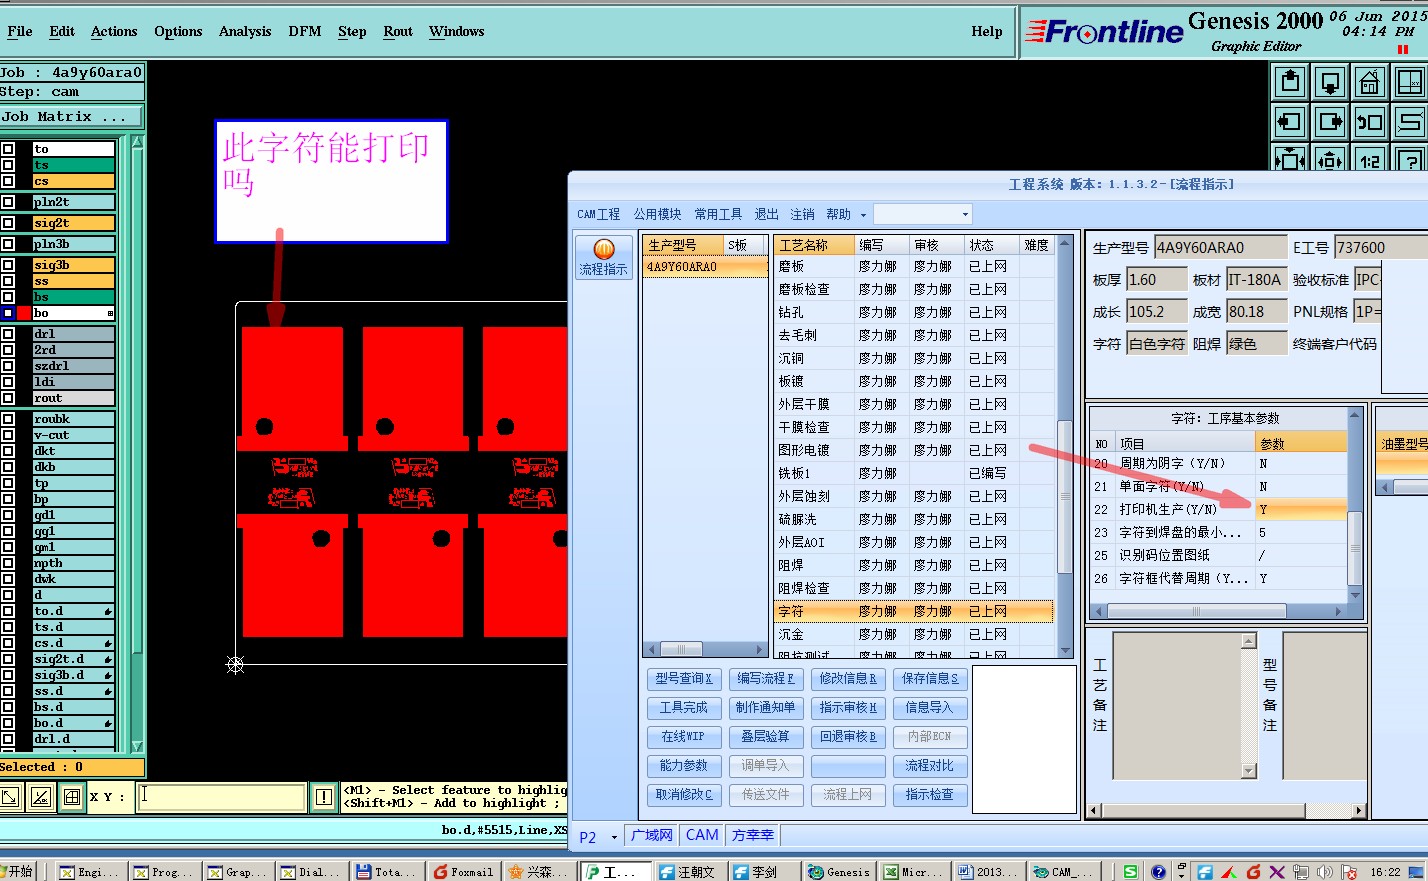This screenshot has width=1428, height=881.
Task: Open the 帮助 menu dropdown arrow
Action: (864, 215)
